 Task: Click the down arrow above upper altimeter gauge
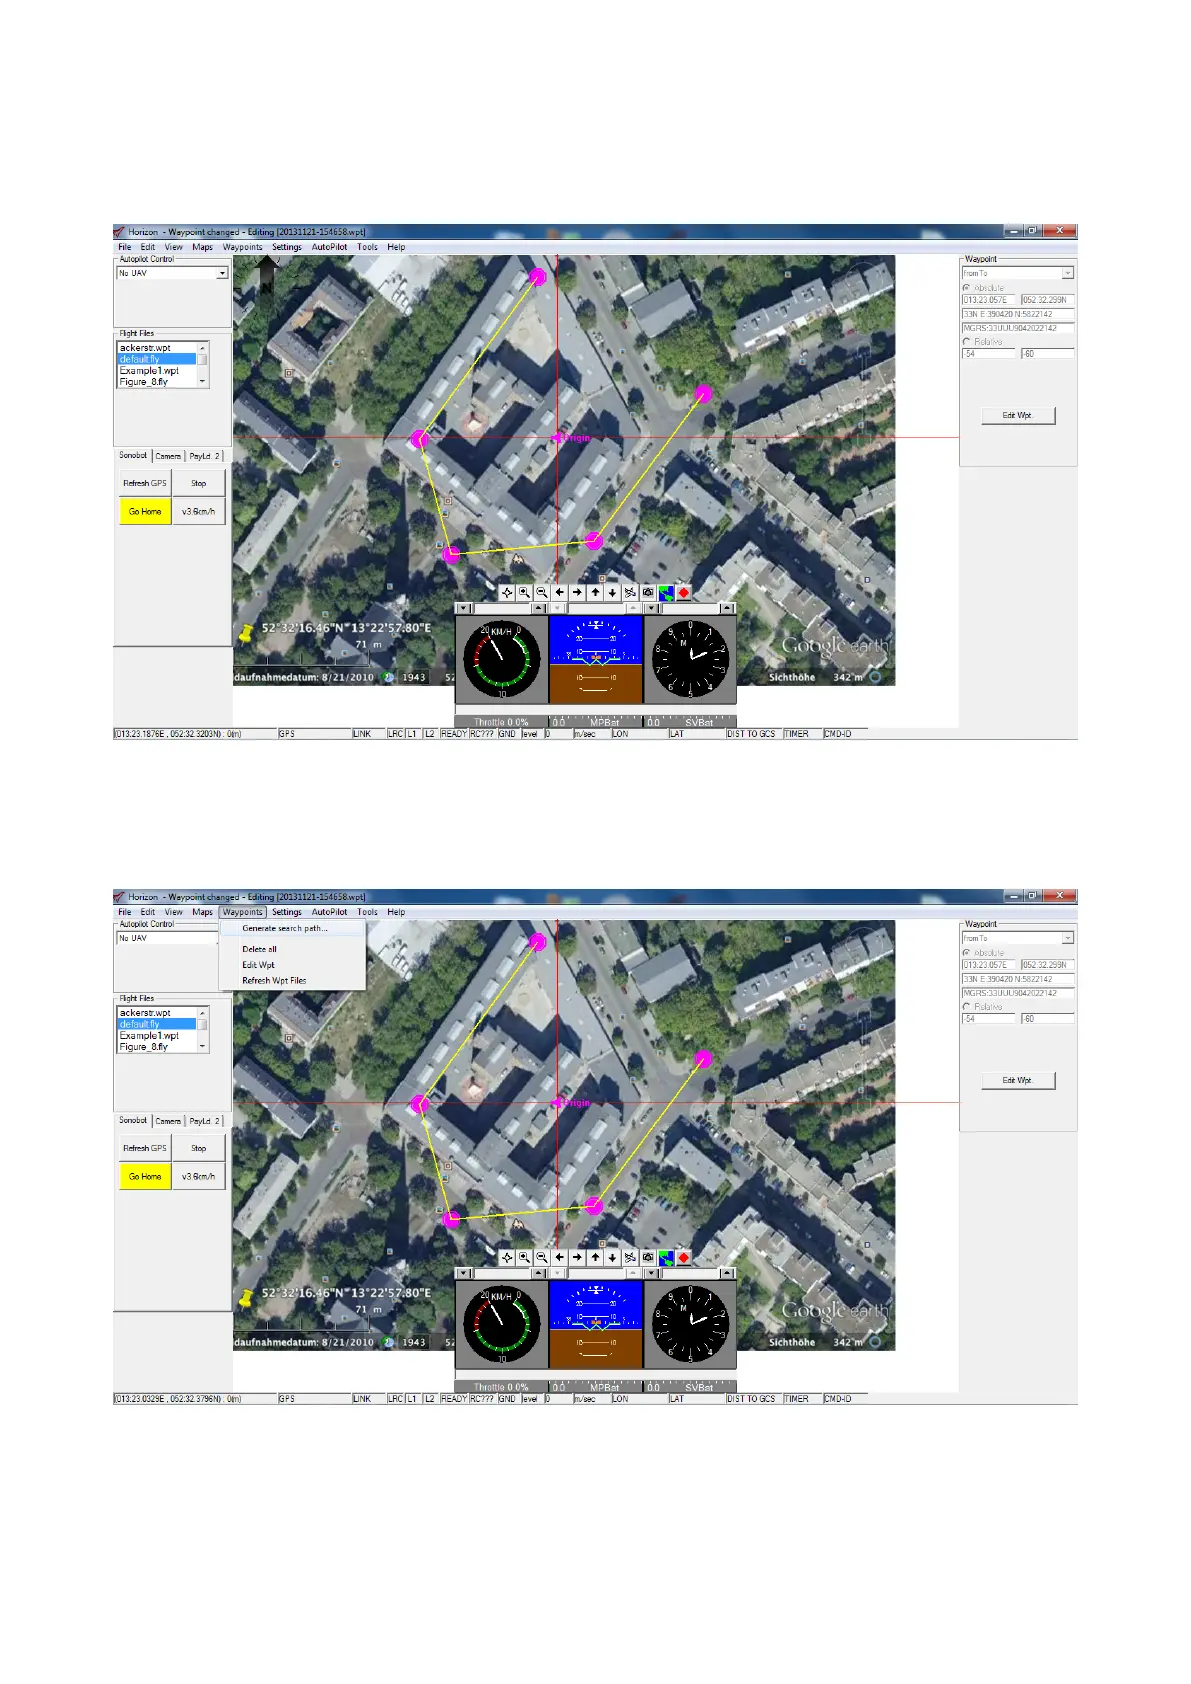(x=651, y=608)
